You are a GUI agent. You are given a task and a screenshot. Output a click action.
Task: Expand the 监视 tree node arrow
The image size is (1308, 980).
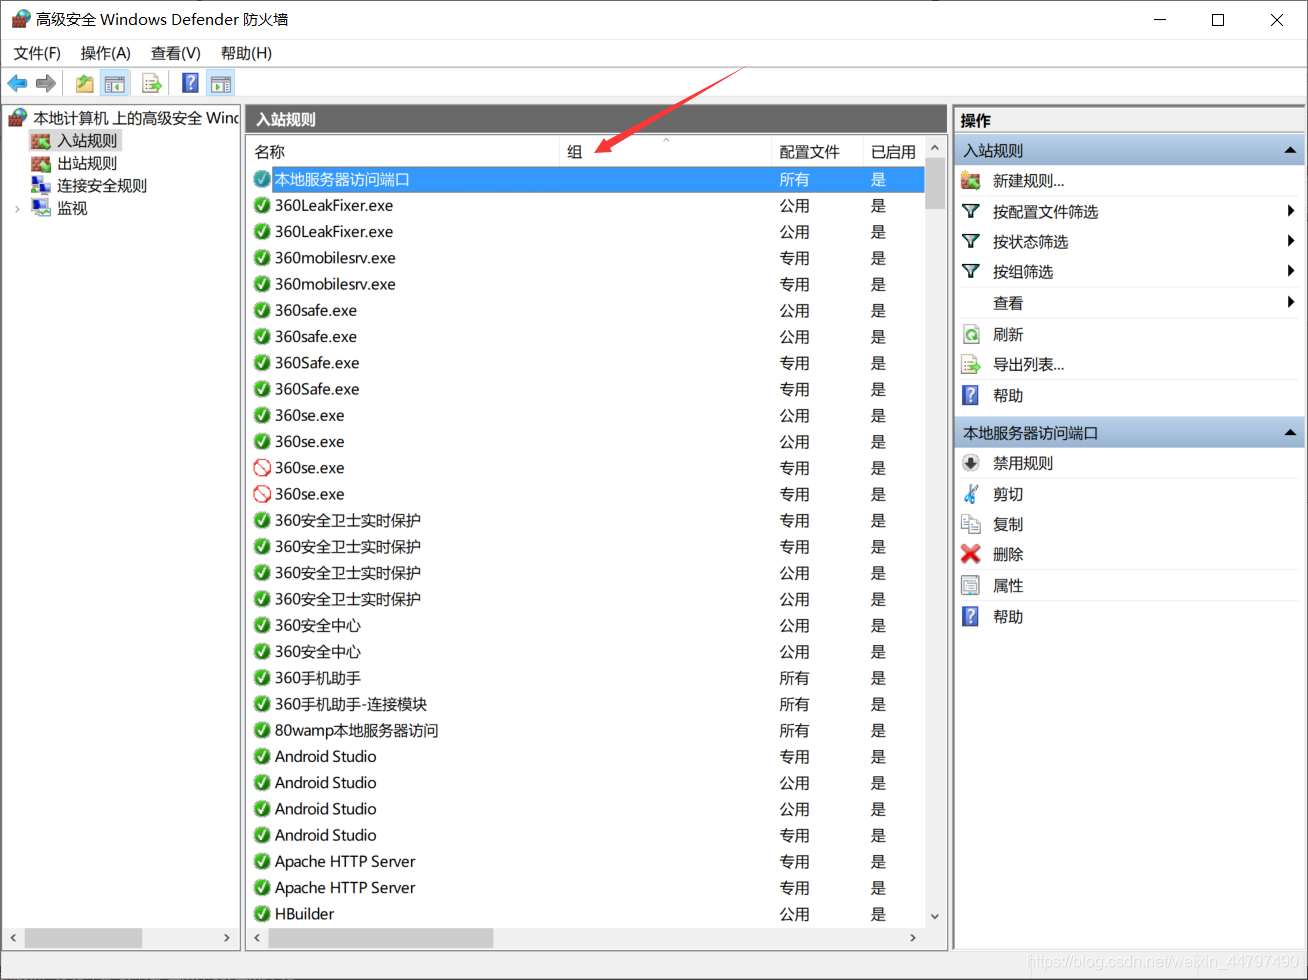click(17, 209)
